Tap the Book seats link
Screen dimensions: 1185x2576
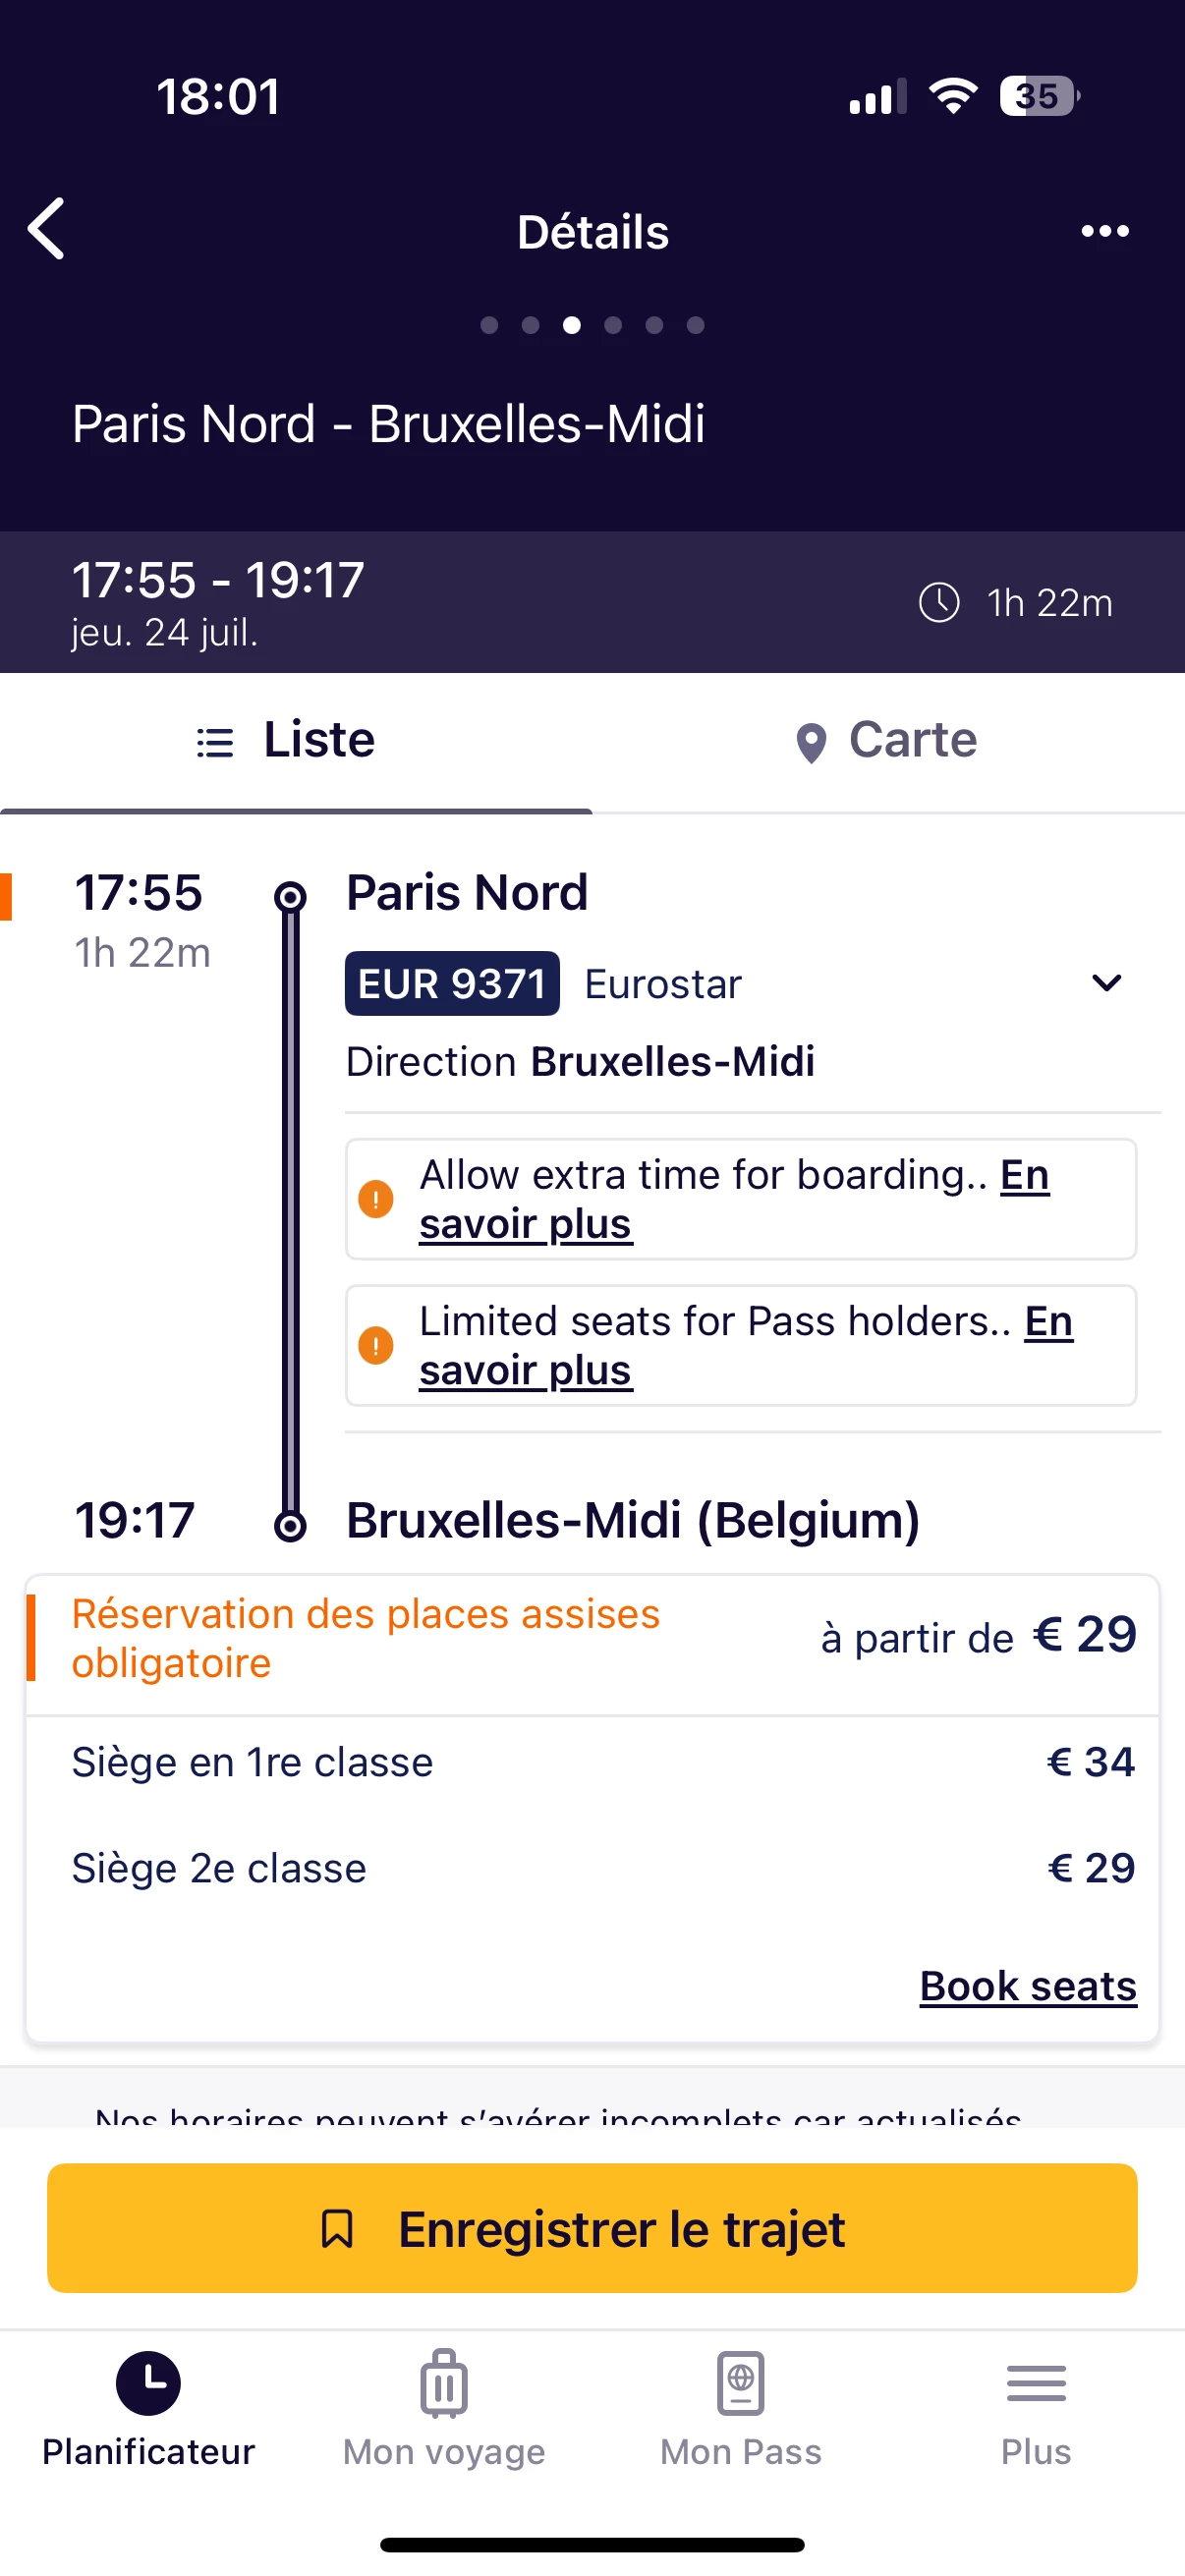[x=1028, y=1986]
